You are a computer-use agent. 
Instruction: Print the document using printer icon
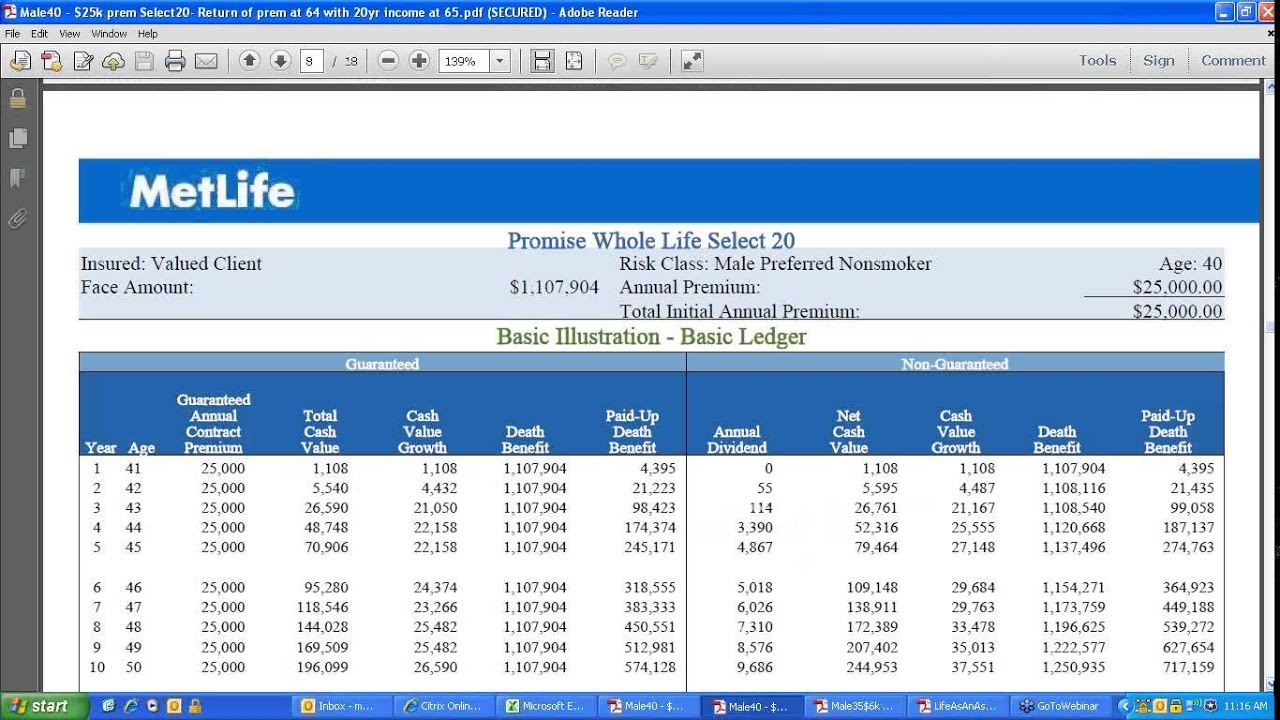[175, 61]
